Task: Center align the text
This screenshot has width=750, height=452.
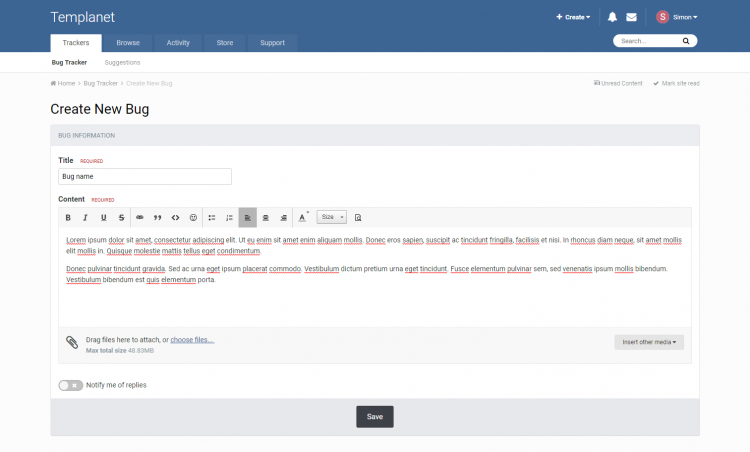Action: coord(265,218)
